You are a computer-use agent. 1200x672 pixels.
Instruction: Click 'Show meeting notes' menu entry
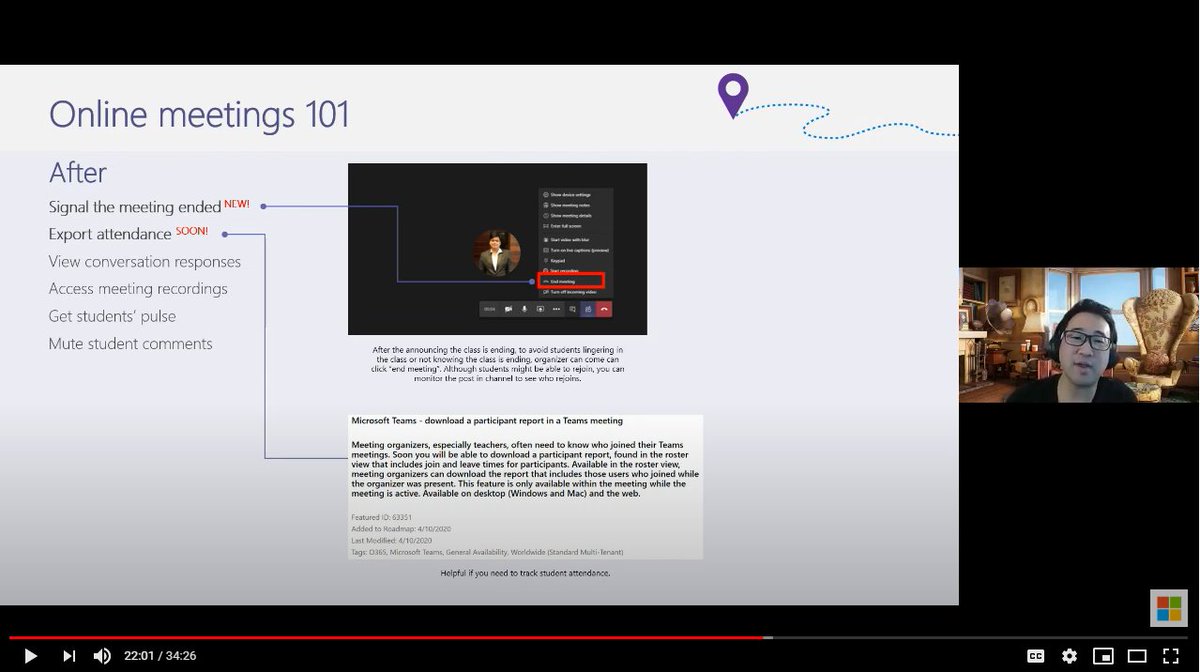click(566, 205)
